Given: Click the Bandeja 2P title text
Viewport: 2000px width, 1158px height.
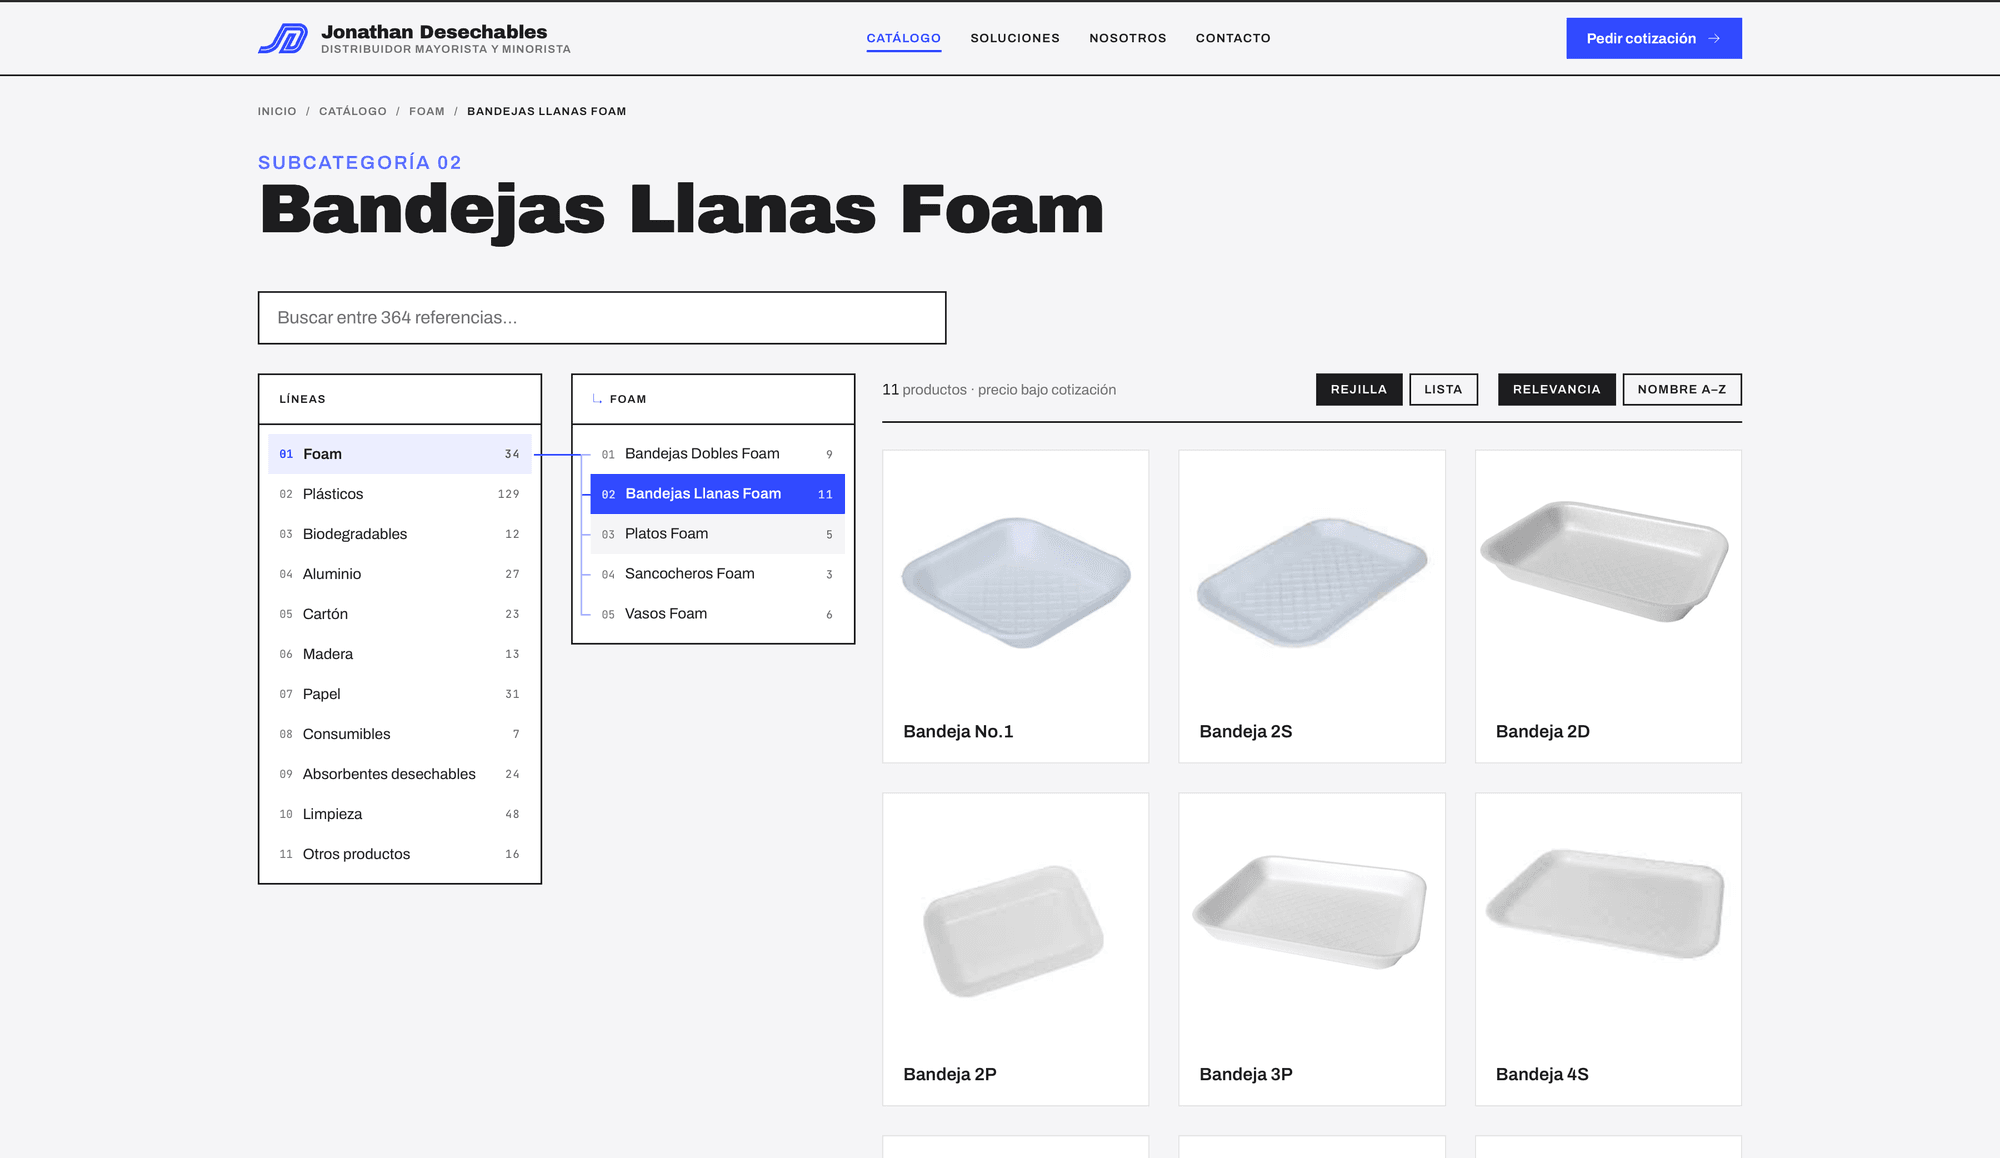Looking at the screenshot, I should click(x=949, y=1074).
